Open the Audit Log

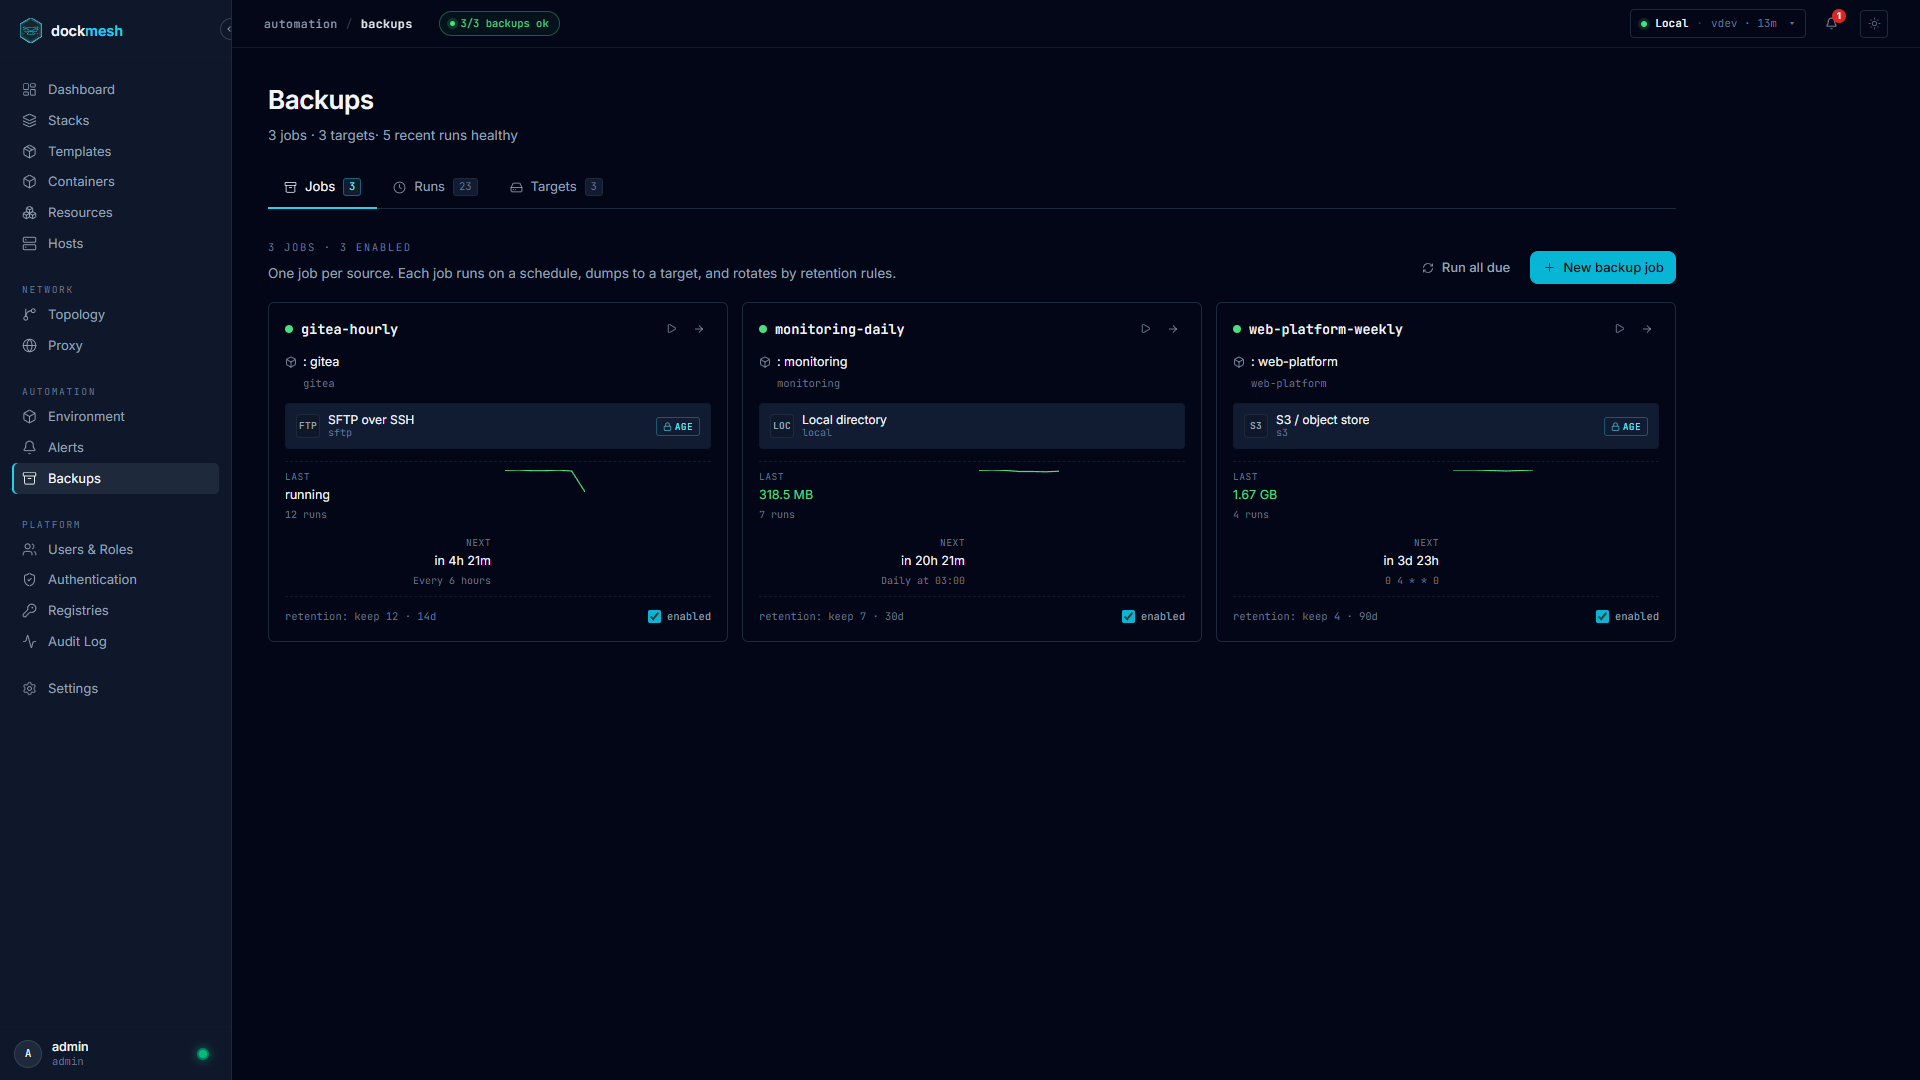click(115, 641)
